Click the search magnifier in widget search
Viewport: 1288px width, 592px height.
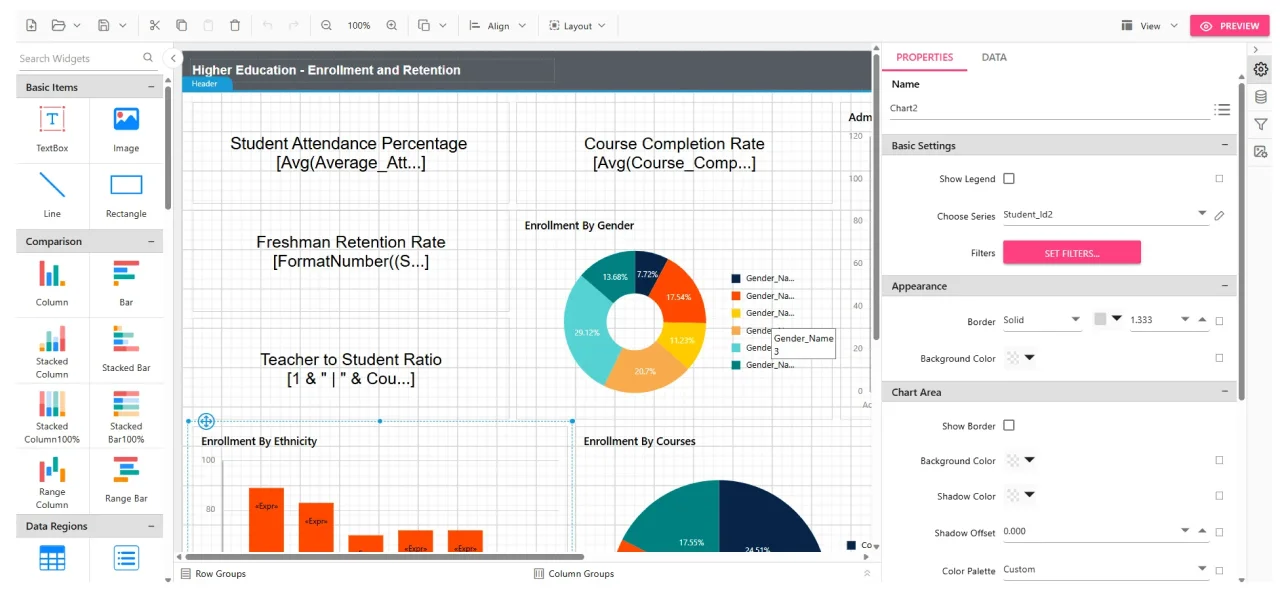[x=148, y=58]
